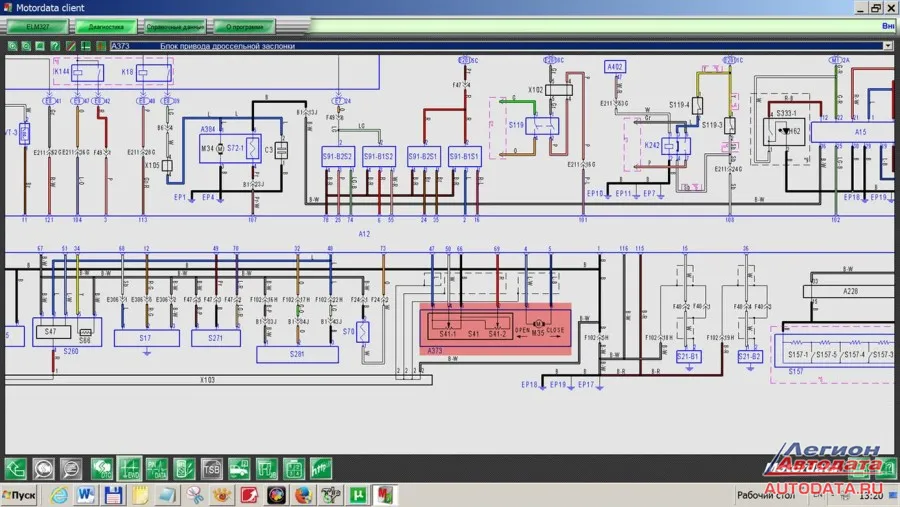
Task: Open the Справочные данные tab
Action: point(174,27)
